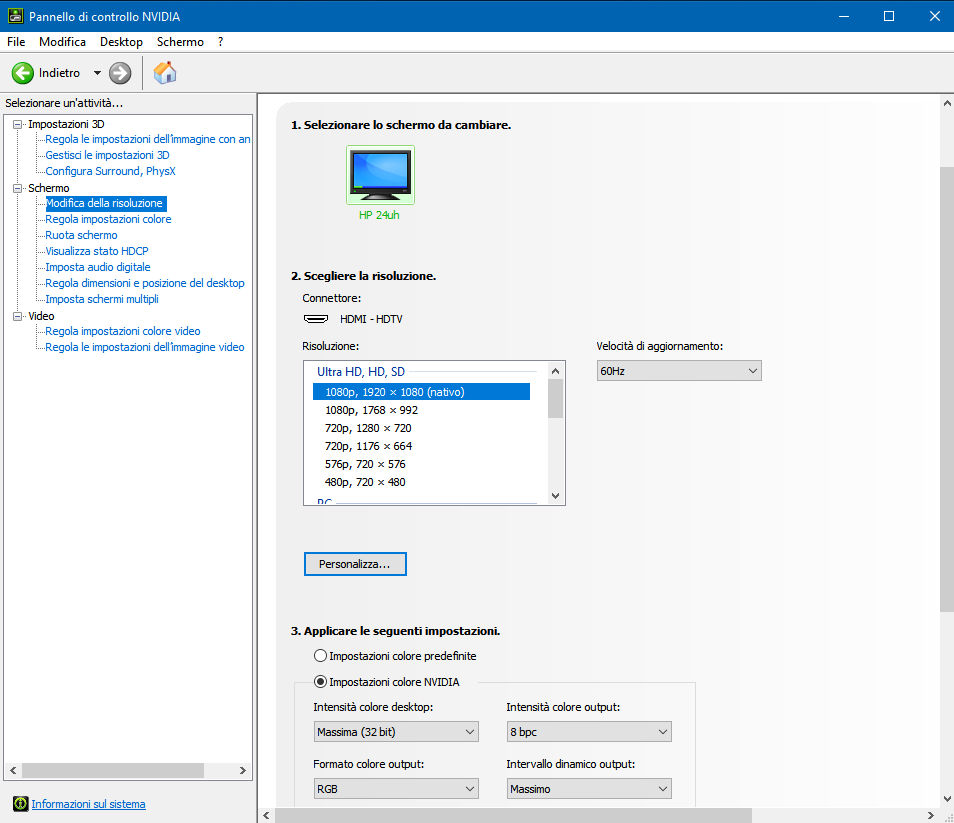
Task: Click the Indietro label in the toolbar
Action: (59, 73)
